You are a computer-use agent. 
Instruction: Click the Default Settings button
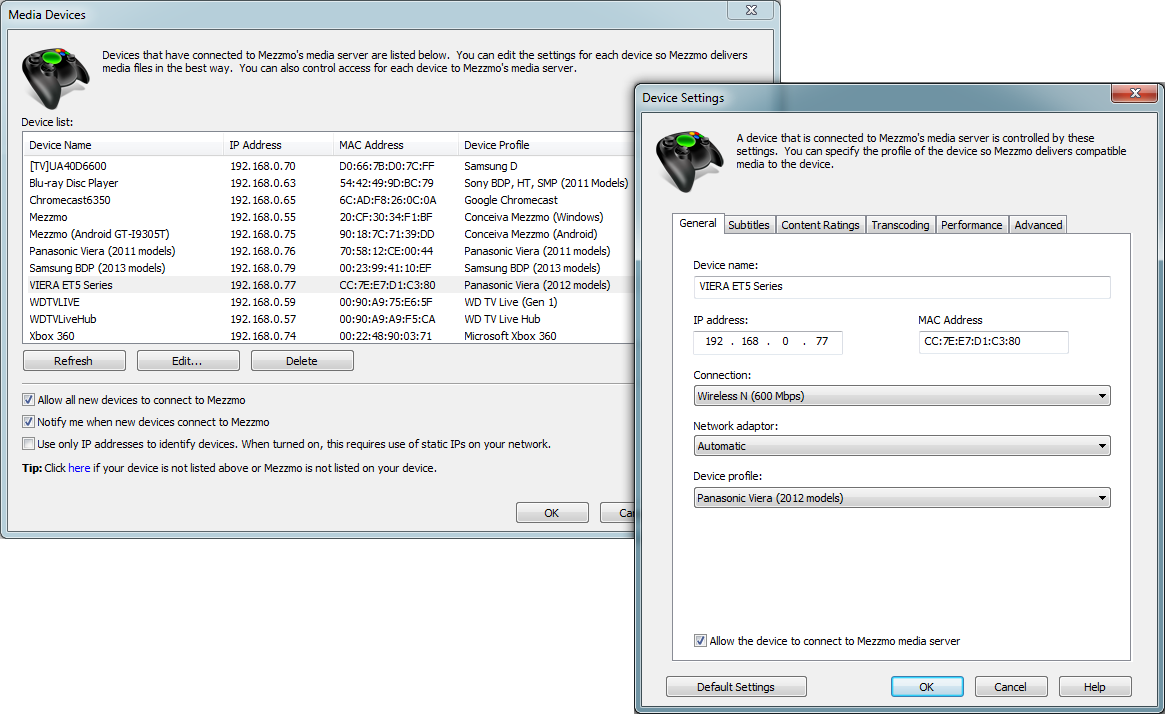pos(736,687)
